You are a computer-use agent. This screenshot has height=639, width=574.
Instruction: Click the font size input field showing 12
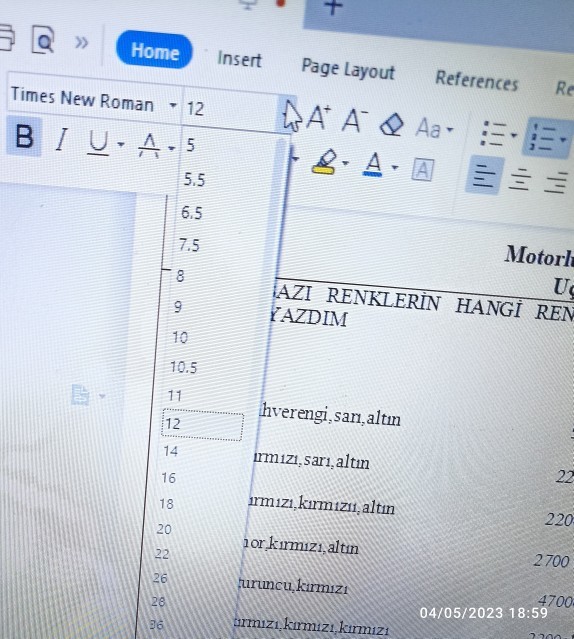coord(231,111)
